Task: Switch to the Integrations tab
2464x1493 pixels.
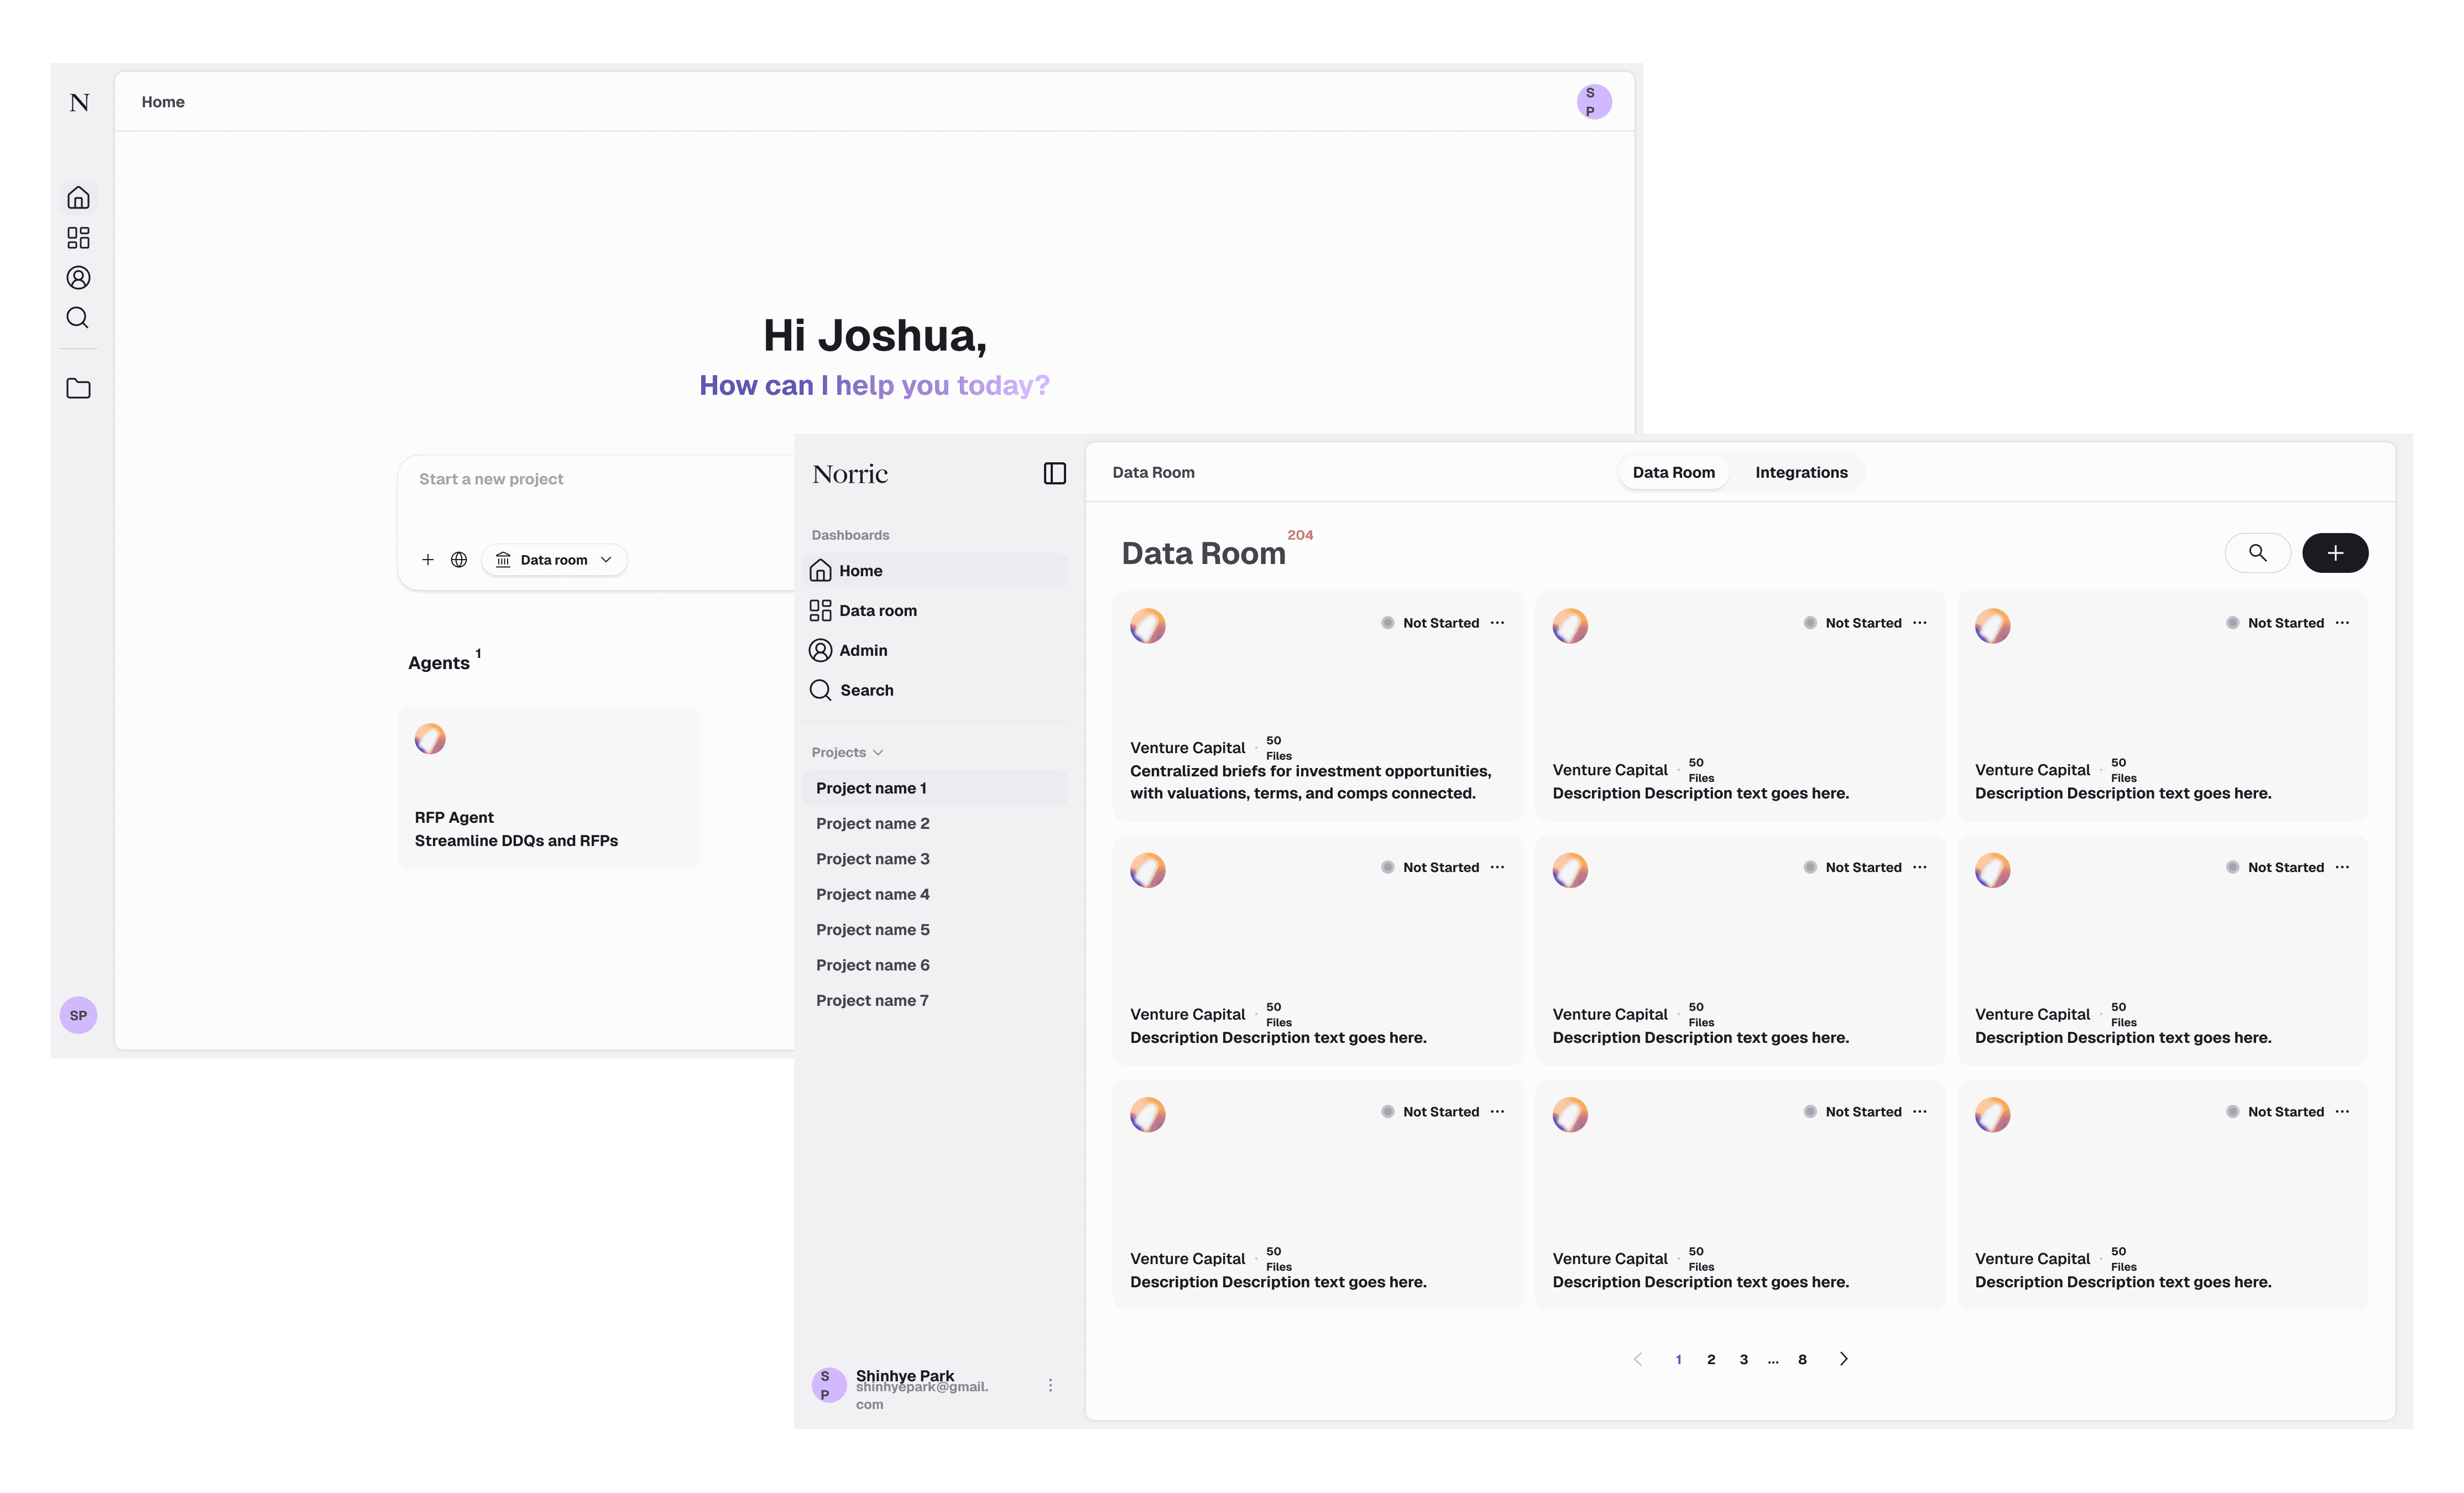Action: click(1801, 473)
